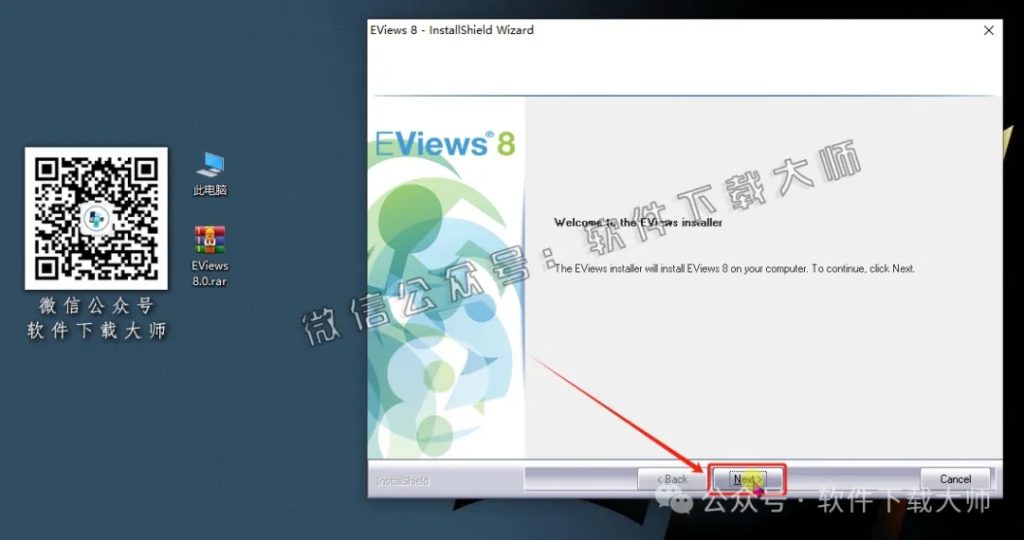Click the 'EViews 8 - InstallShield Wizard' title text
This screenshot has height=540, width=1024.
tap(452, 30)
